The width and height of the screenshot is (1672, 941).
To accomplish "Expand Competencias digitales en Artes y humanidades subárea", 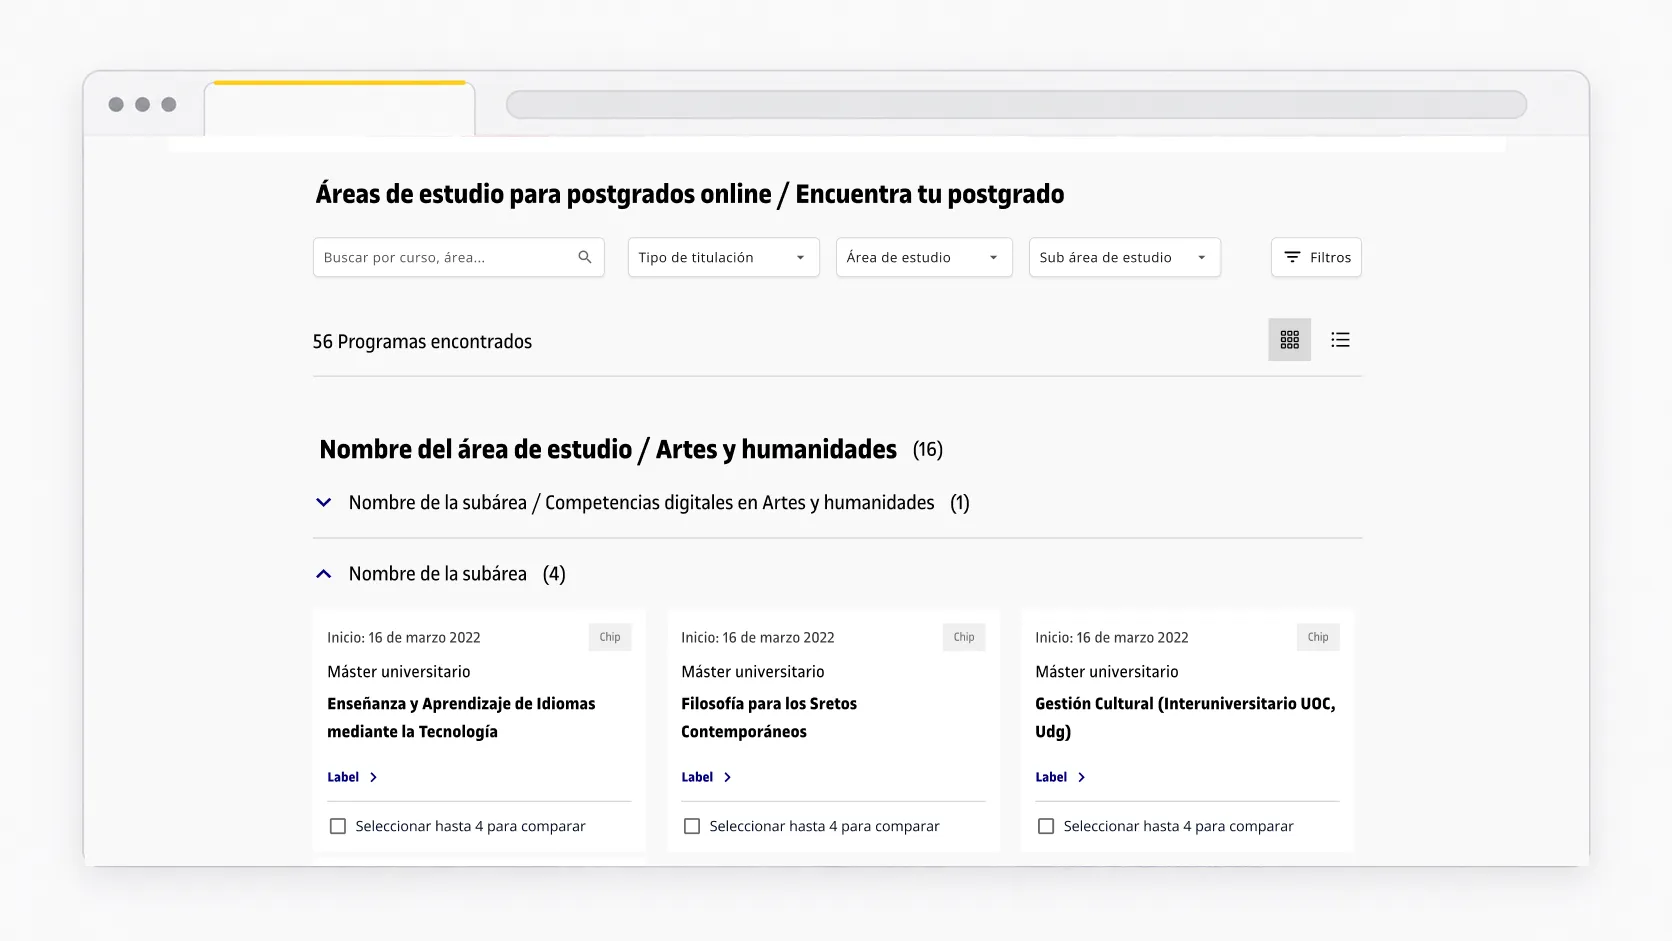I will click(323, 502).
